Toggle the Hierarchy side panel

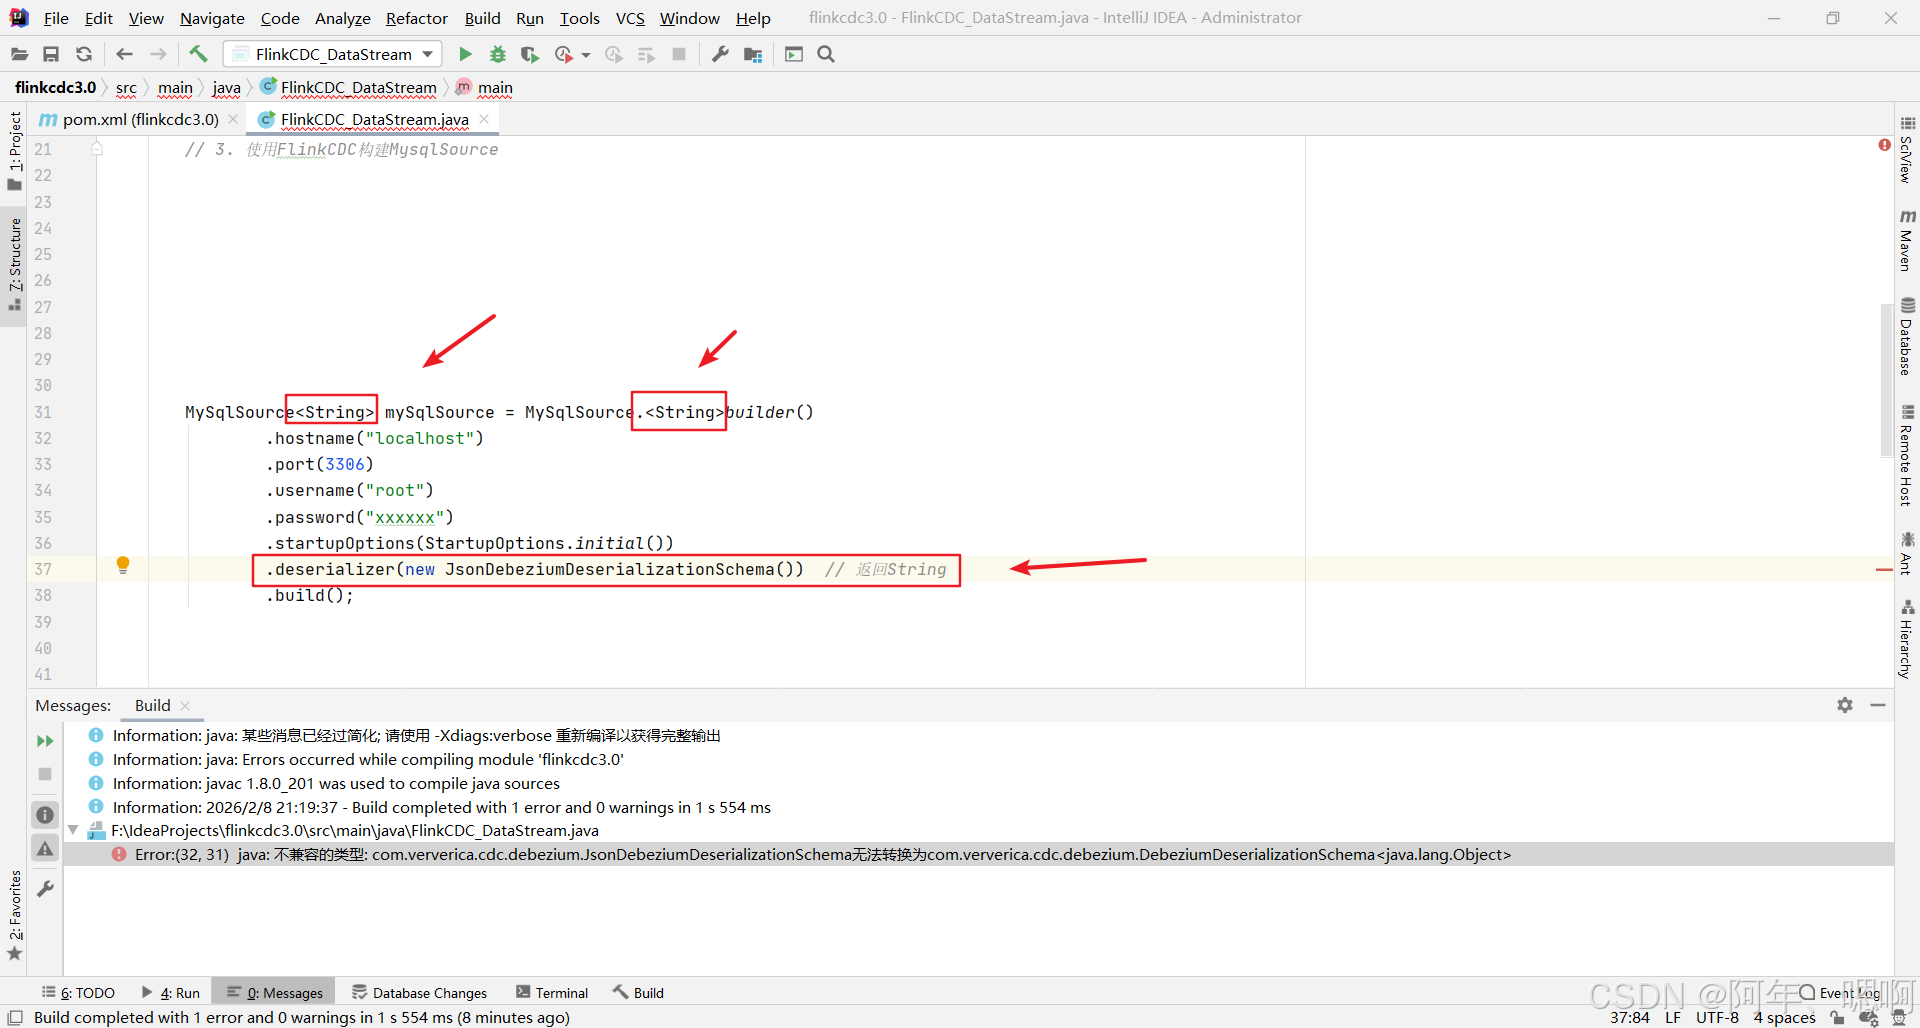click(1907, 639)
